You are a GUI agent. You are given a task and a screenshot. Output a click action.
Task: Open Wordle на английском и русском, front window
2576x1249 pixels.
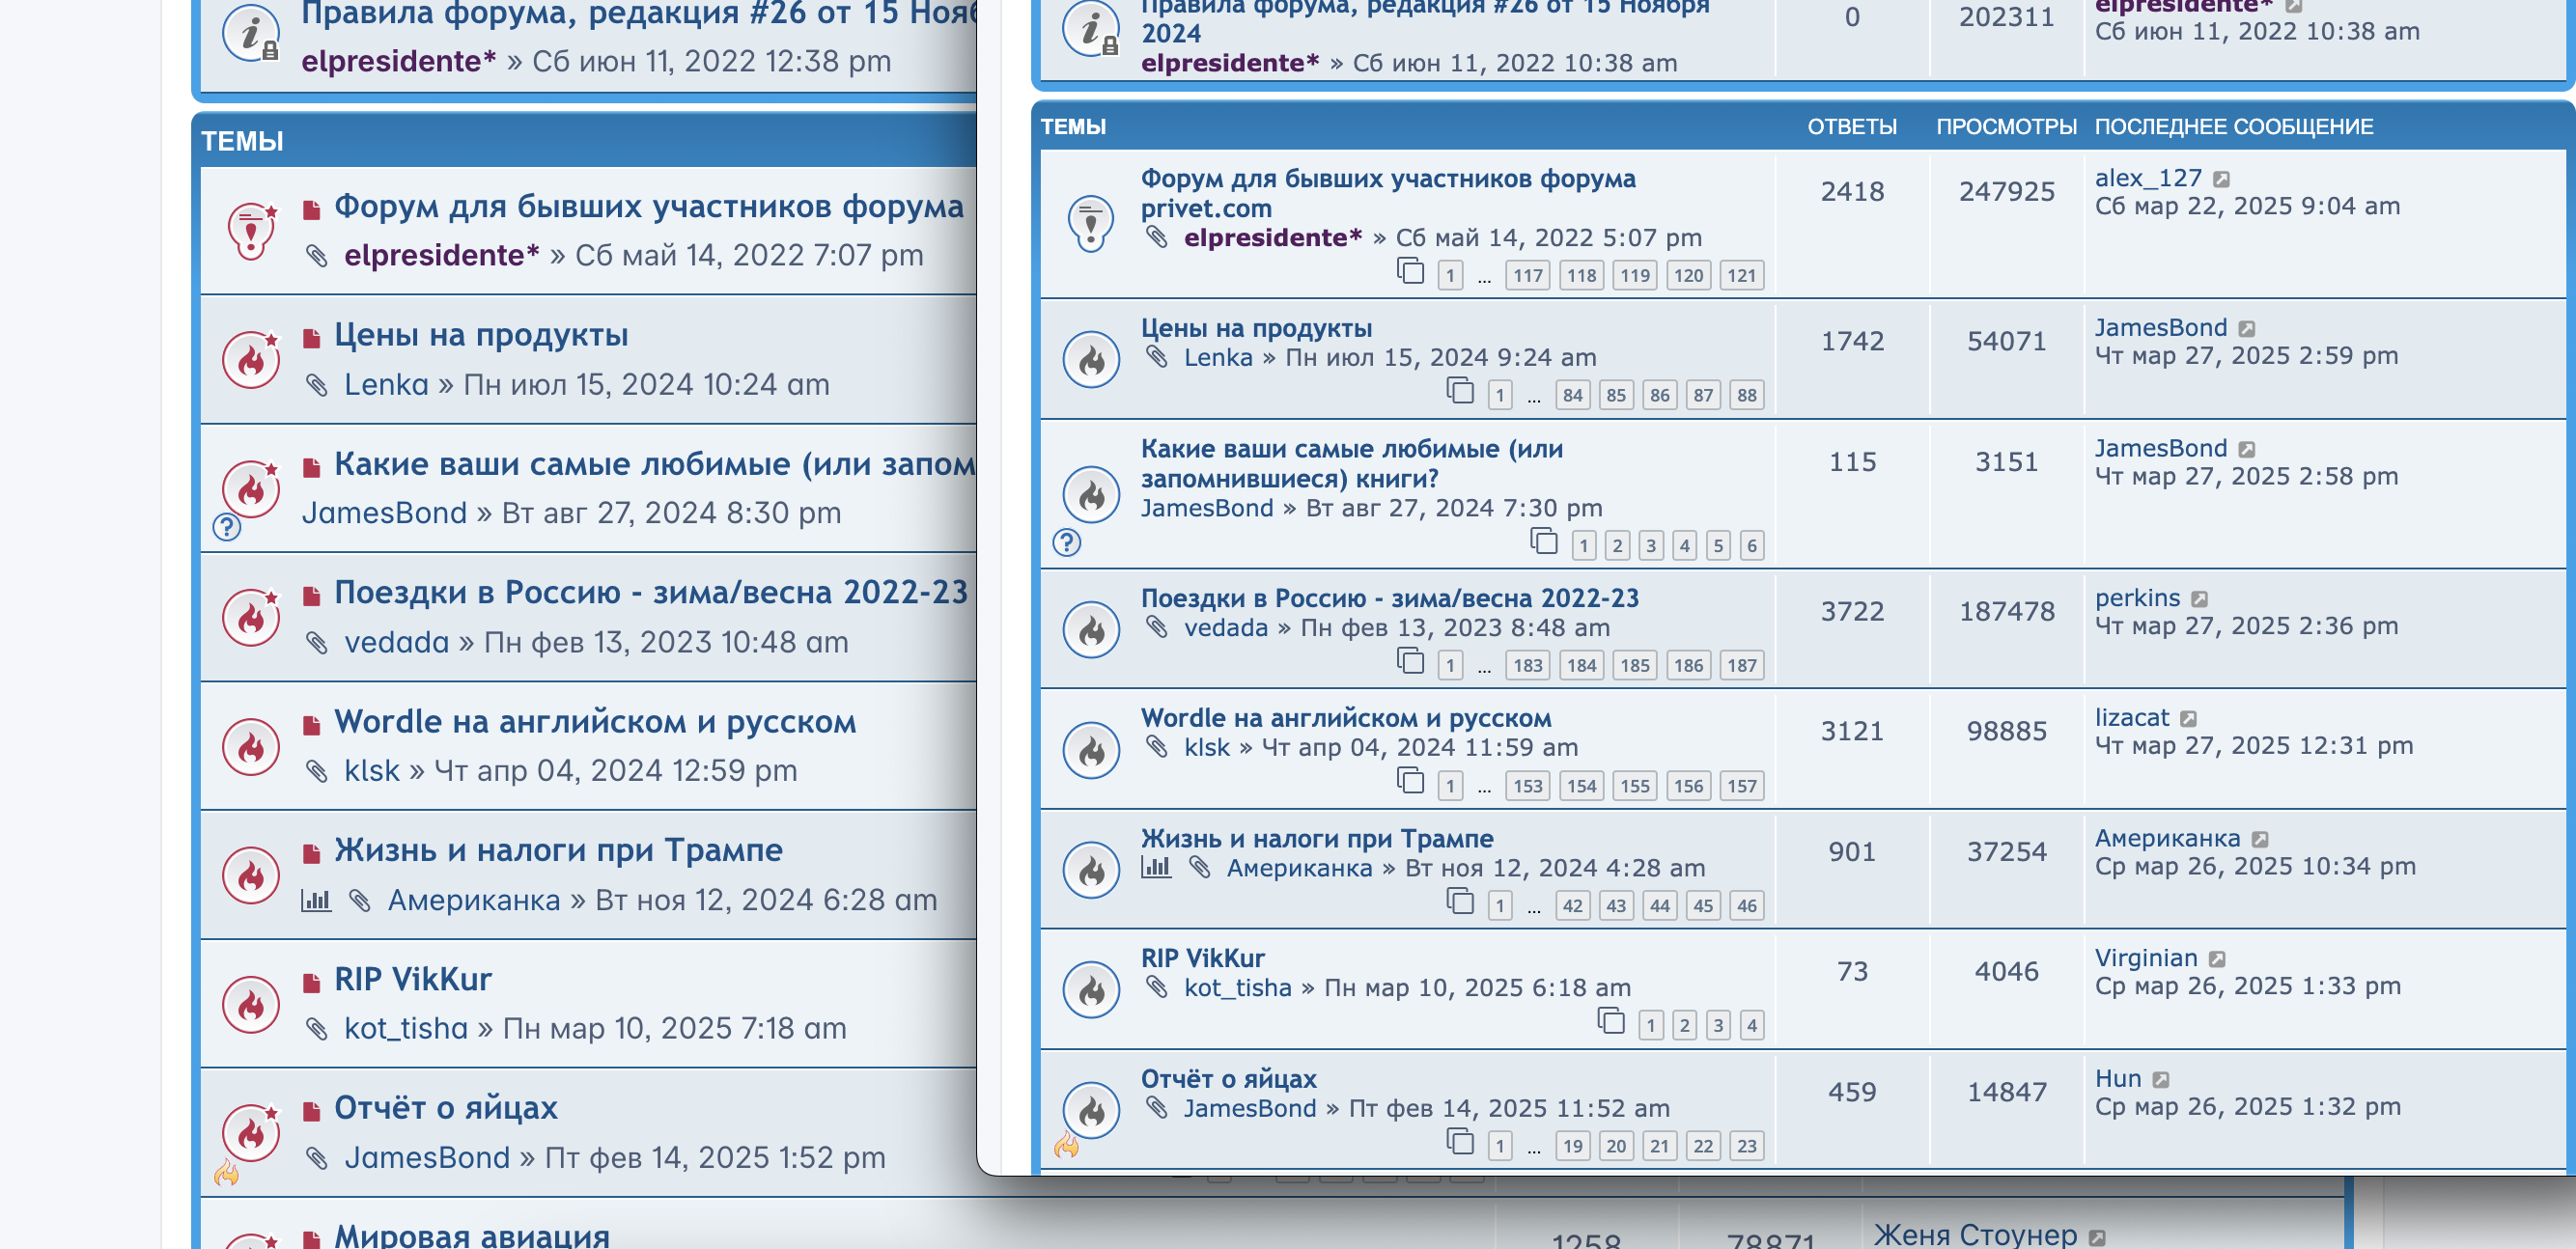pyautogui.click(x=1346, y=718)
